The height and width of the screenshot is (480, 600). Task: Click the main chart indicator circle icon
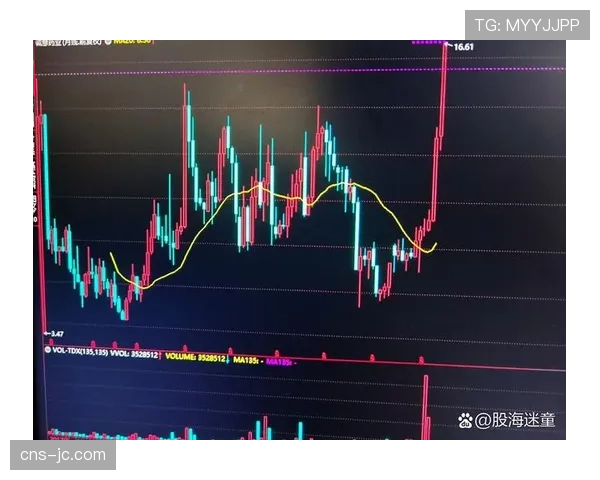click(x=108, y=41)
